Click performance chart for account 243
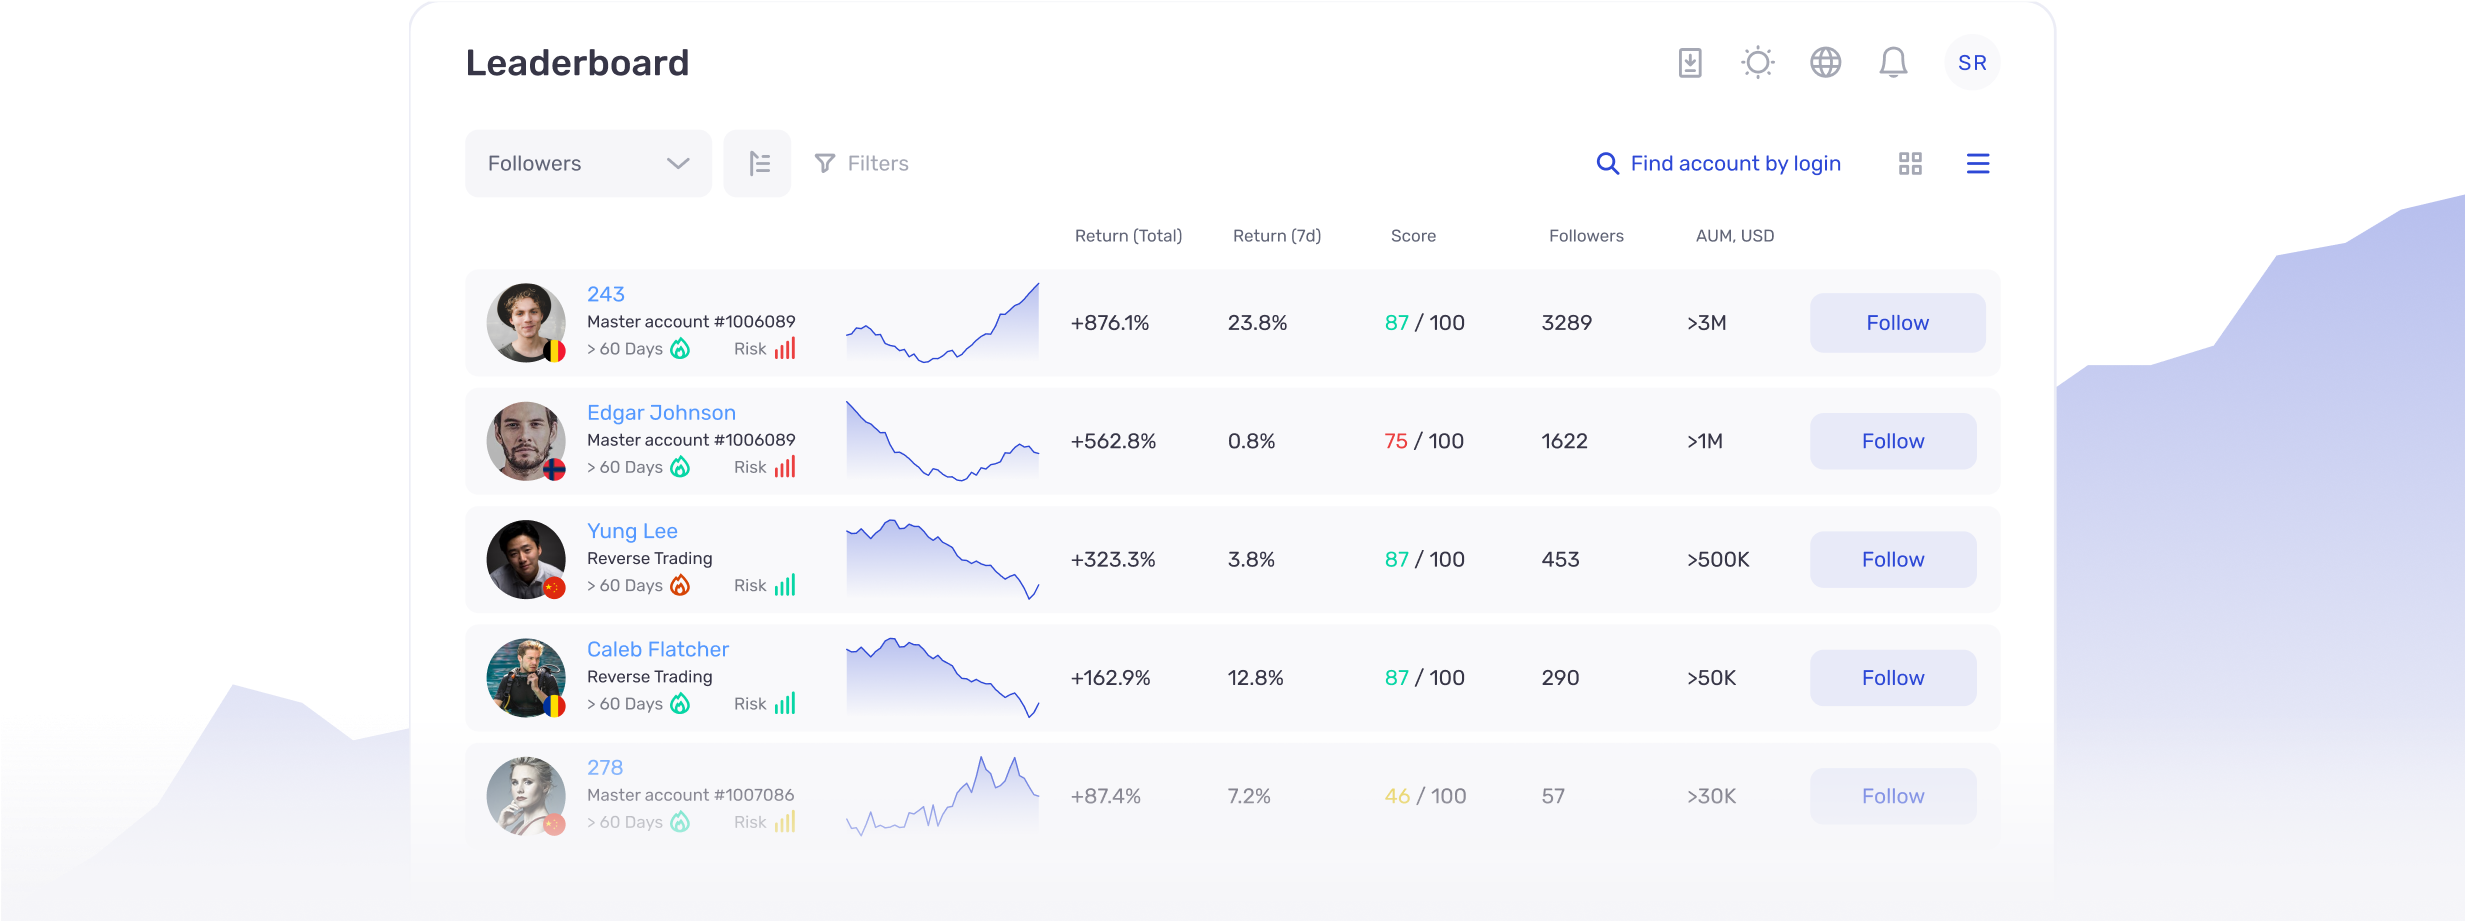2465x921 pixels. coord(942,322)
